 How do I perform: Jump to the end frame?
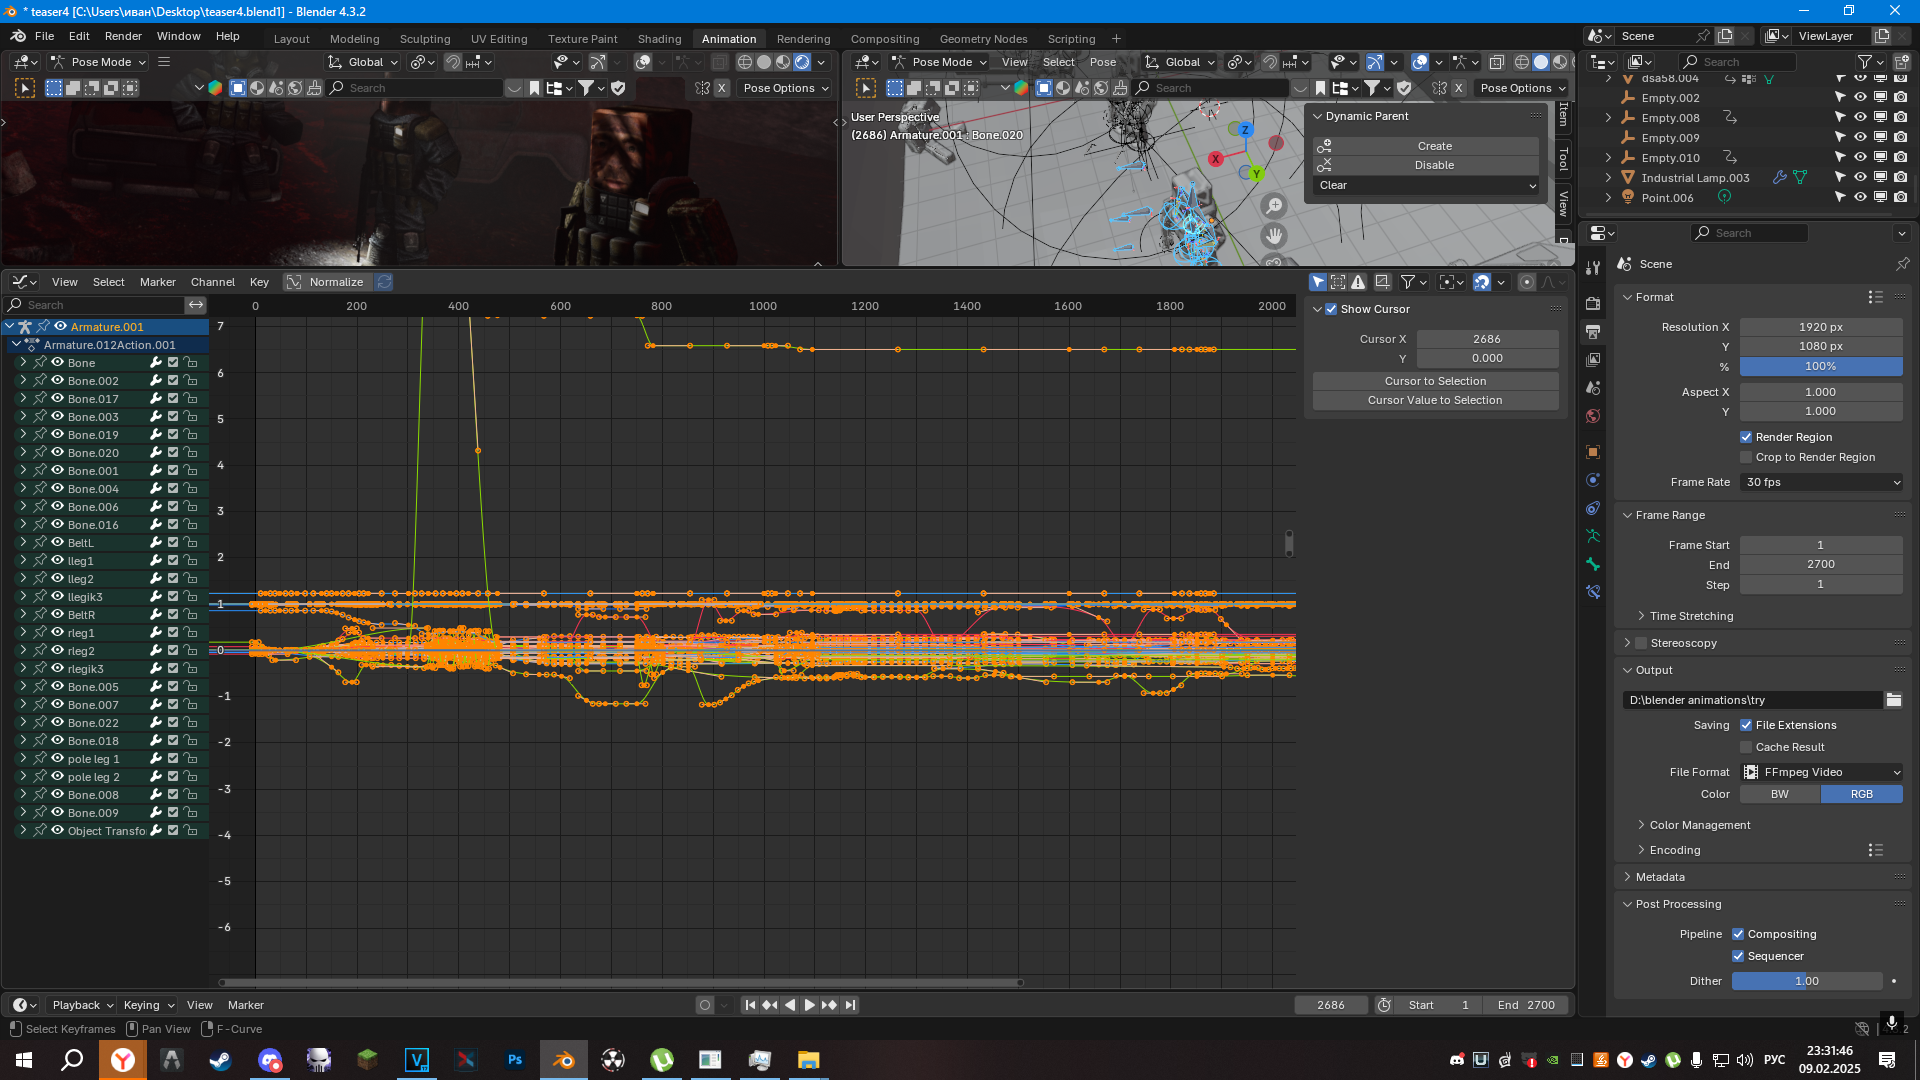[850, 1005]
